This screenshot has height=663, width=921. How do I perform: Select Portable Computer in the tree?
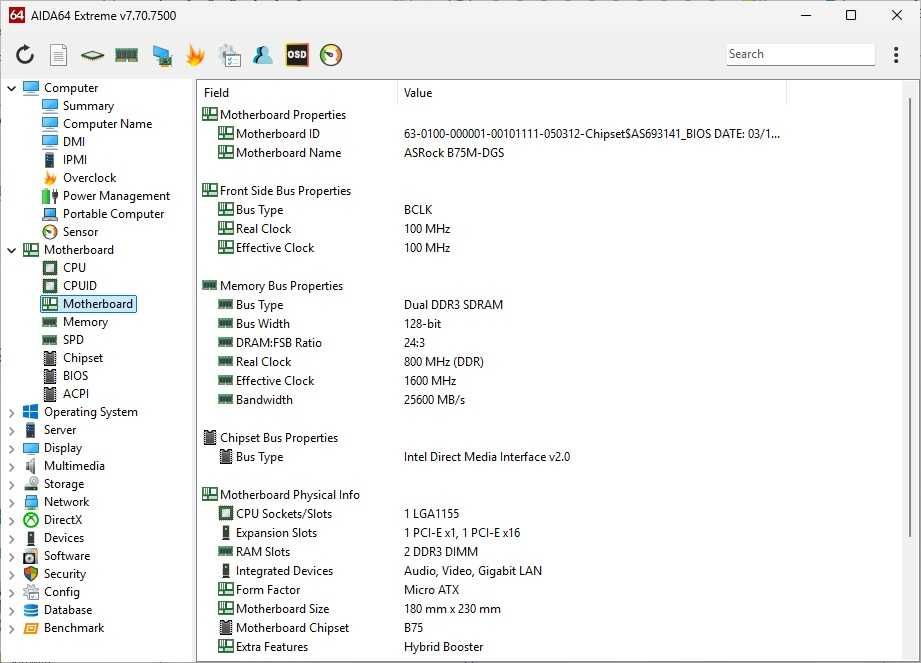click(x=113, y=214)
